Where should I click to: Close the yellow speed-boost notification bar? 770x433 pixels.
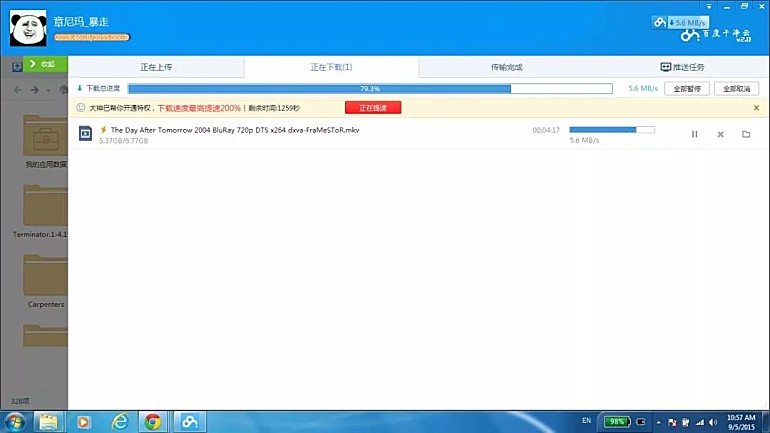(756, 107)
